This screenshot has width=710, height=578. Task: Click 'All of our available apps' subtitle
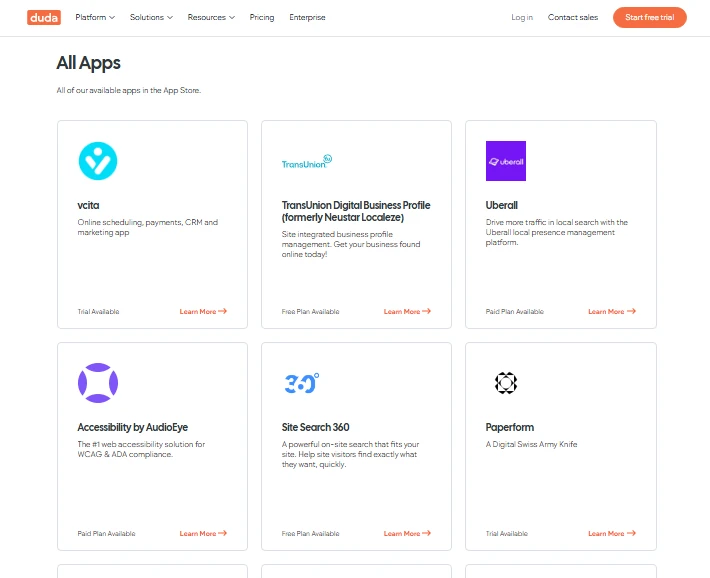click(x=129, y=90)
